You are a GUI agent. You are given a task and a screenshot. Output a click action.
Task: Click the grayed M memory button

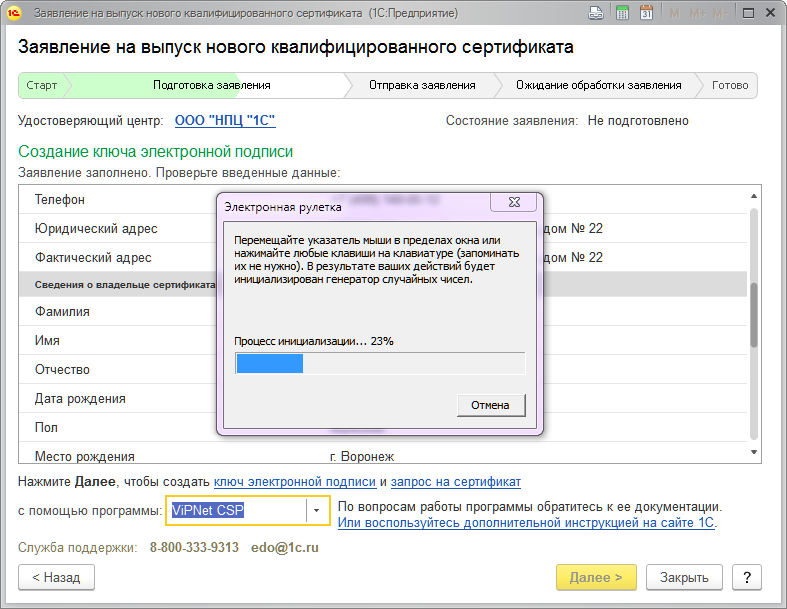[675, 14]
